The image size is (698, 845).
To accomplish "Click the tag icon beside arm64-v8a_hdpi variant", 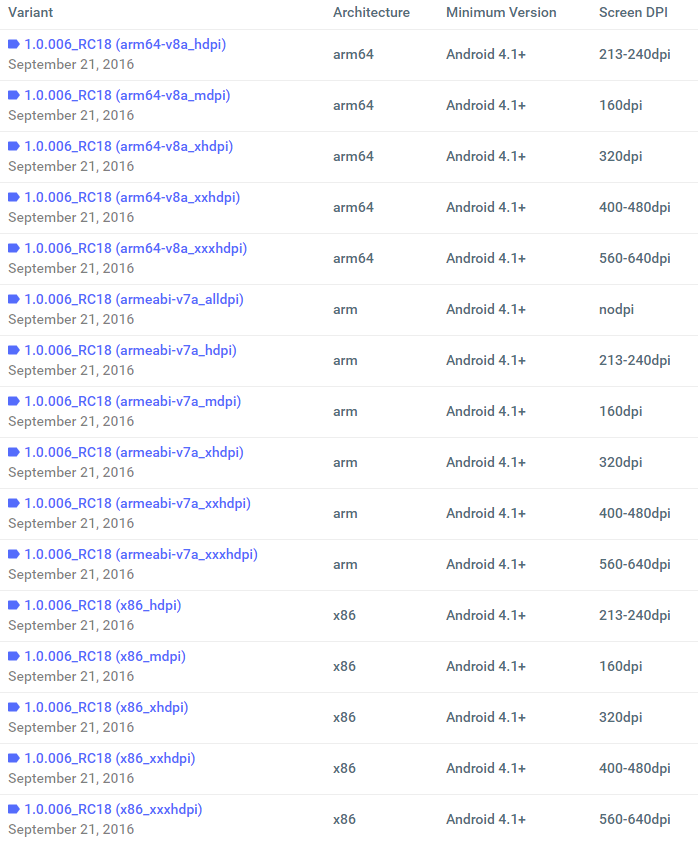I will click(x=14, y=45).
